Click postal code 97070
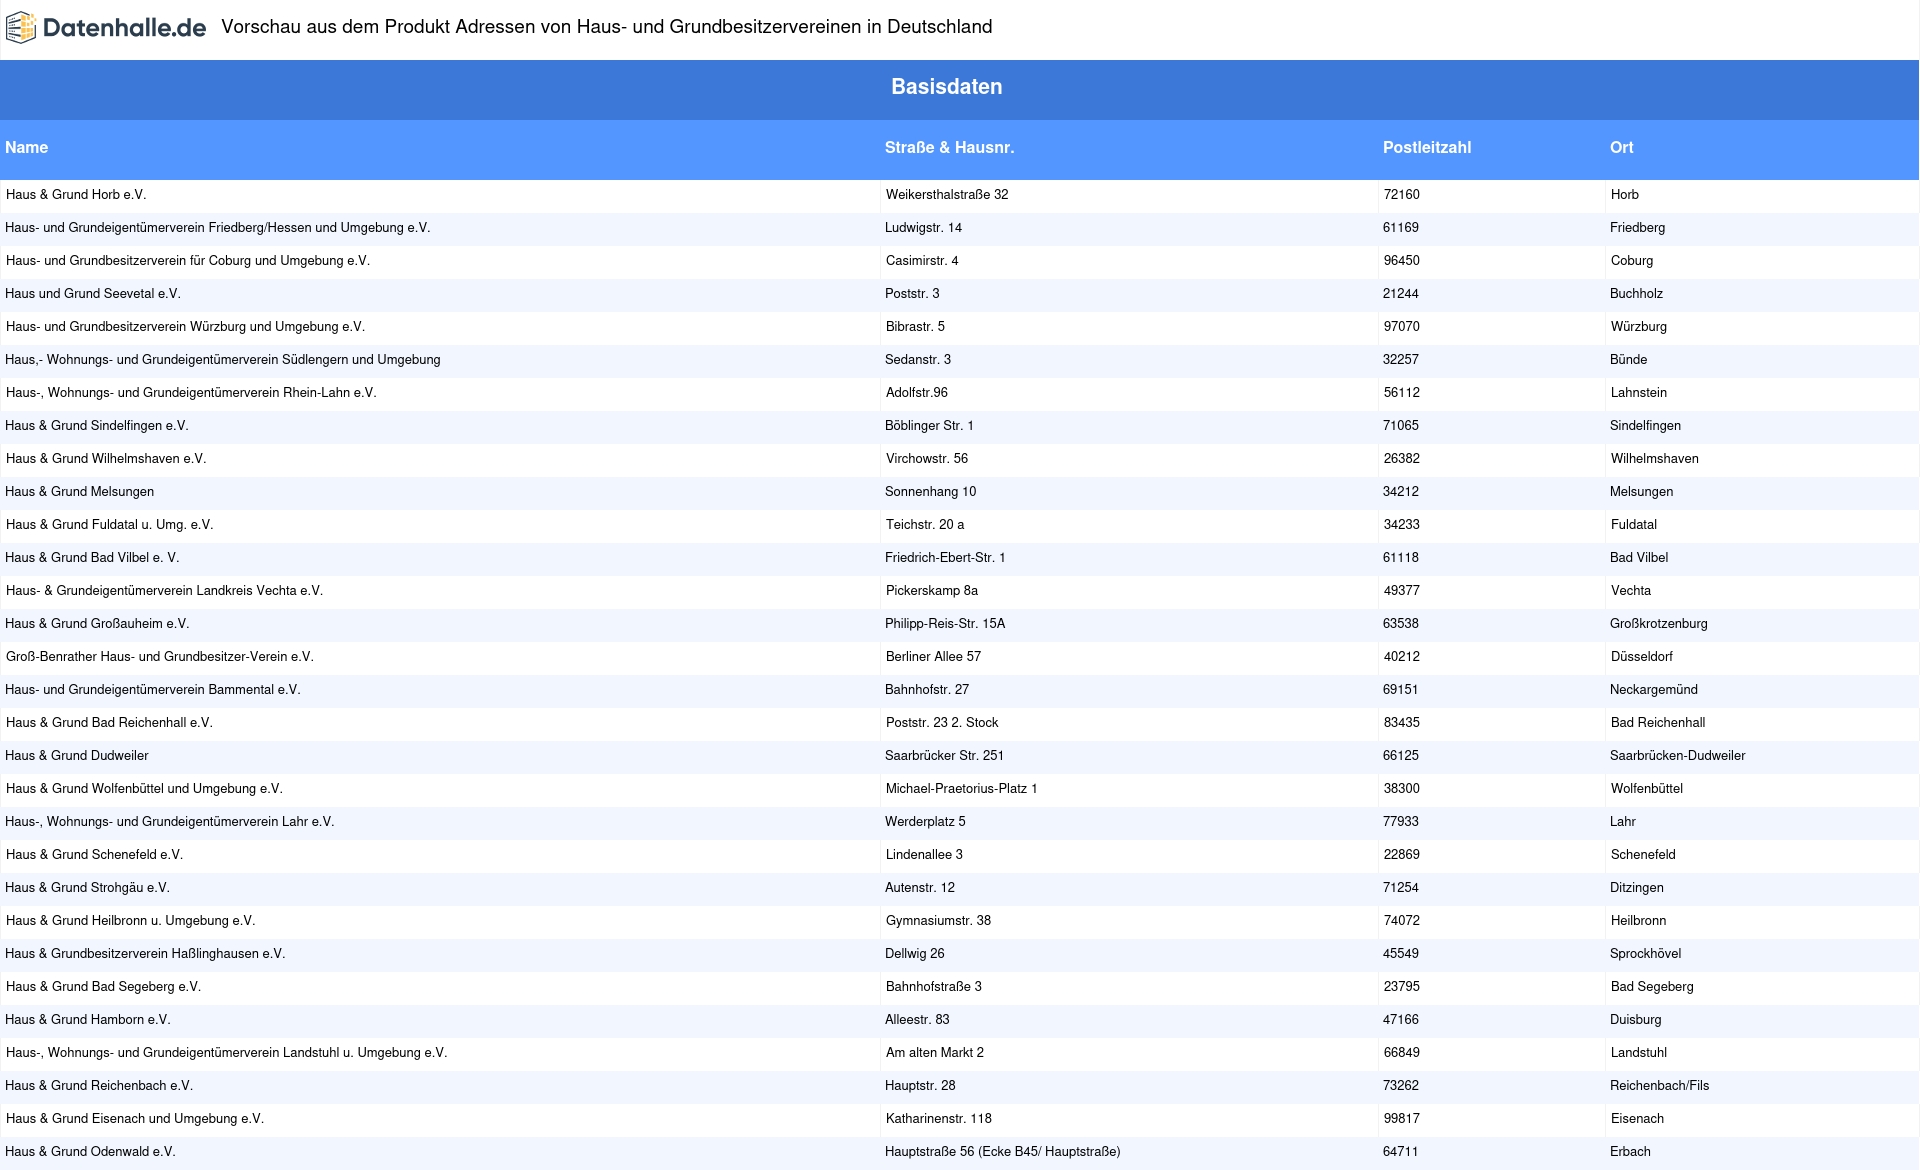The height and width of the screenshot is (1170, 1920). click(1401, 327)
